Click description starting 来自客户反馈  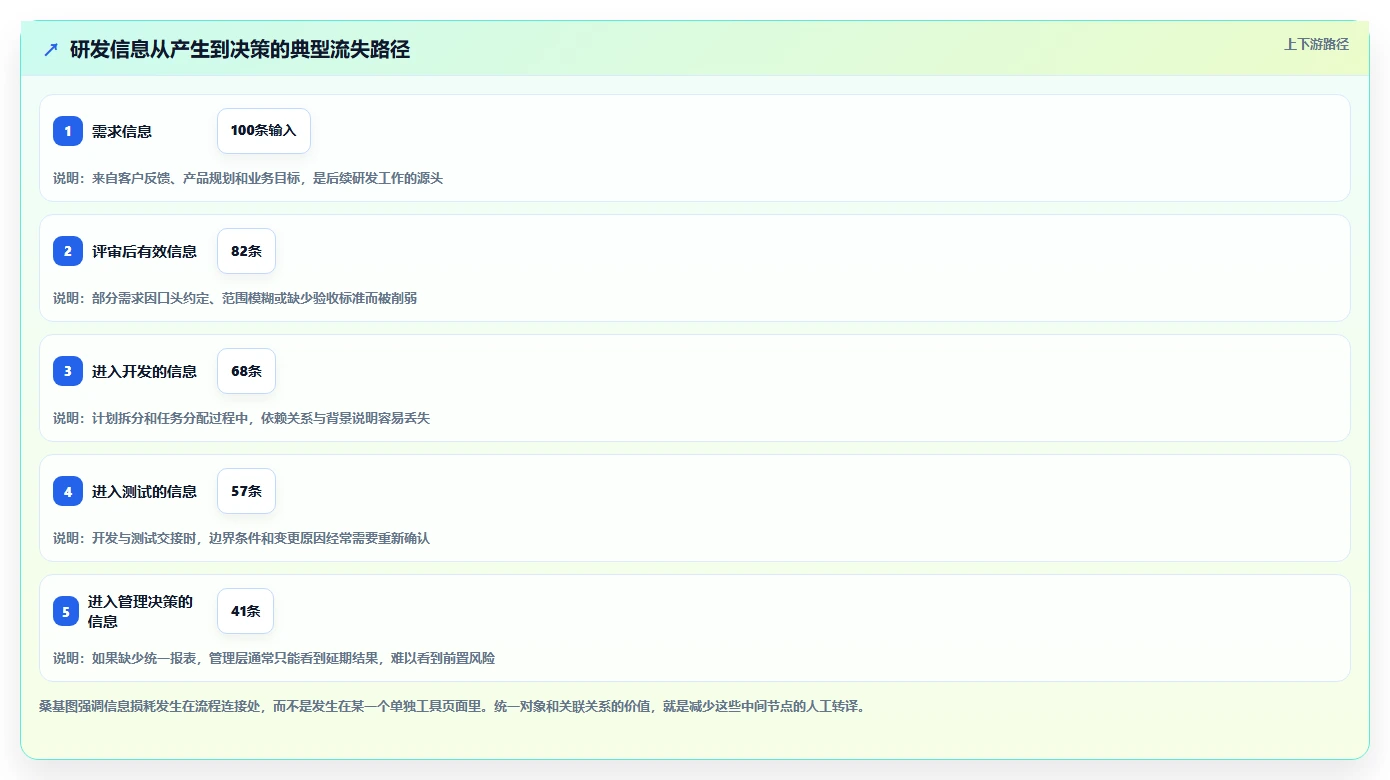pos(248,178)
